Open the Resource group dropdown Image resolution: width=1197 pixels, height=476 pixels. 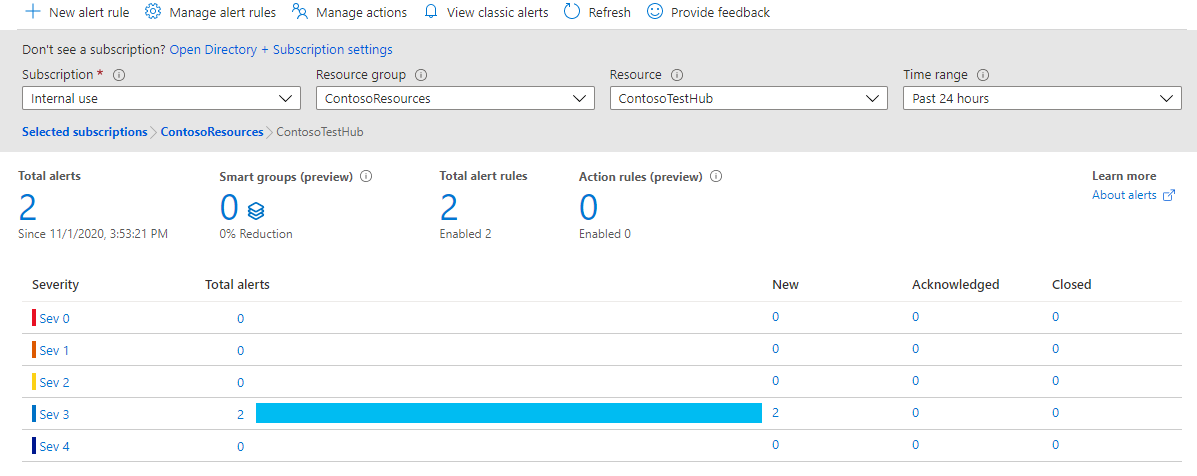pos(455,98)
